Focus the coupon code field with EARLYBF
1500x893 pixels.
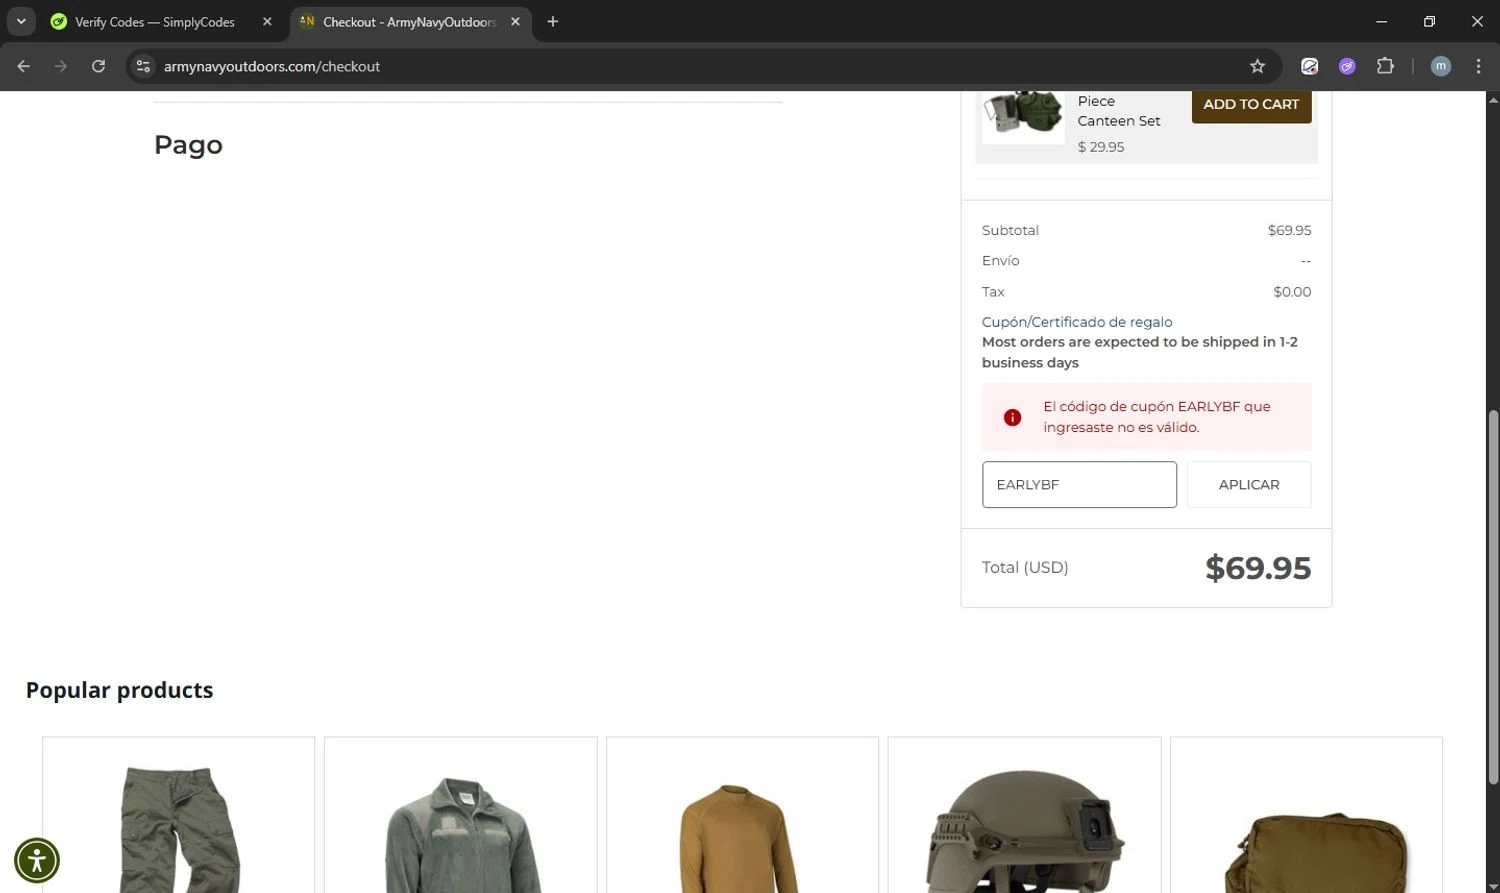tap(1079, 484)
